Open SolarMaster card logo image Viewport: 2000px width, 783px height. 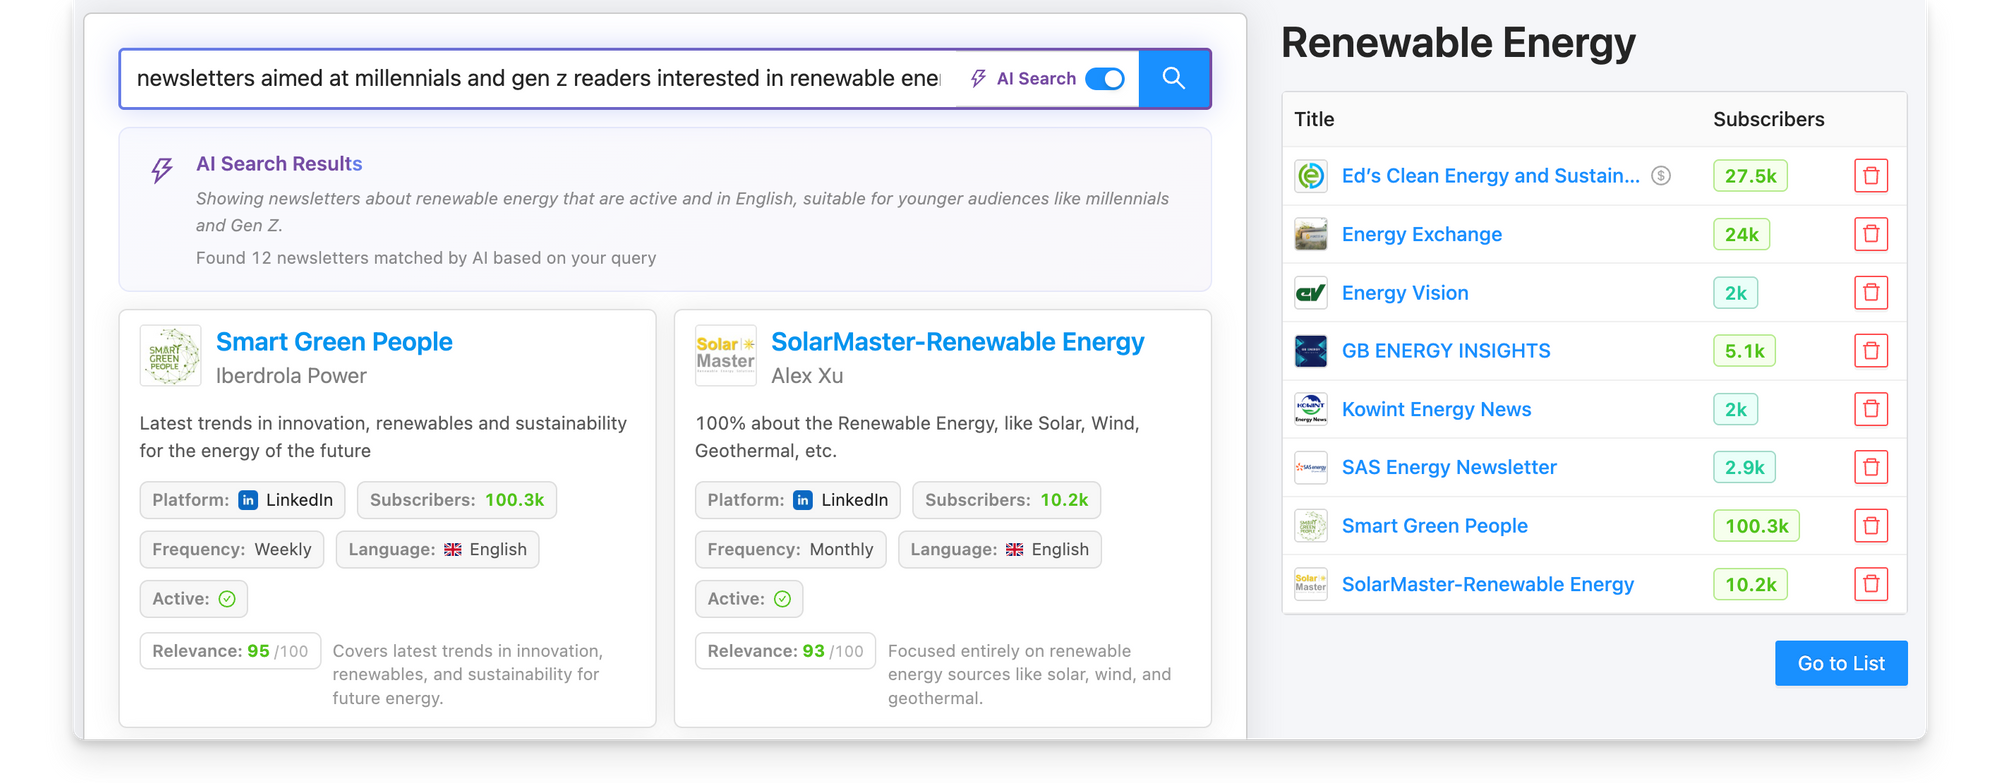click(x=726, y=356)
